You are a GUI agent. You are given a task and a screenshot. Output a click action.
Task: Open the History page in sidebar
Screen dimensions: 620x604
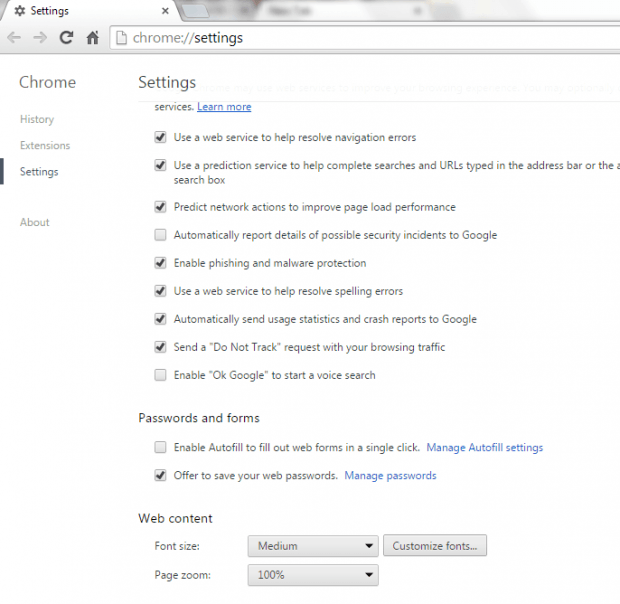[37, 119]
